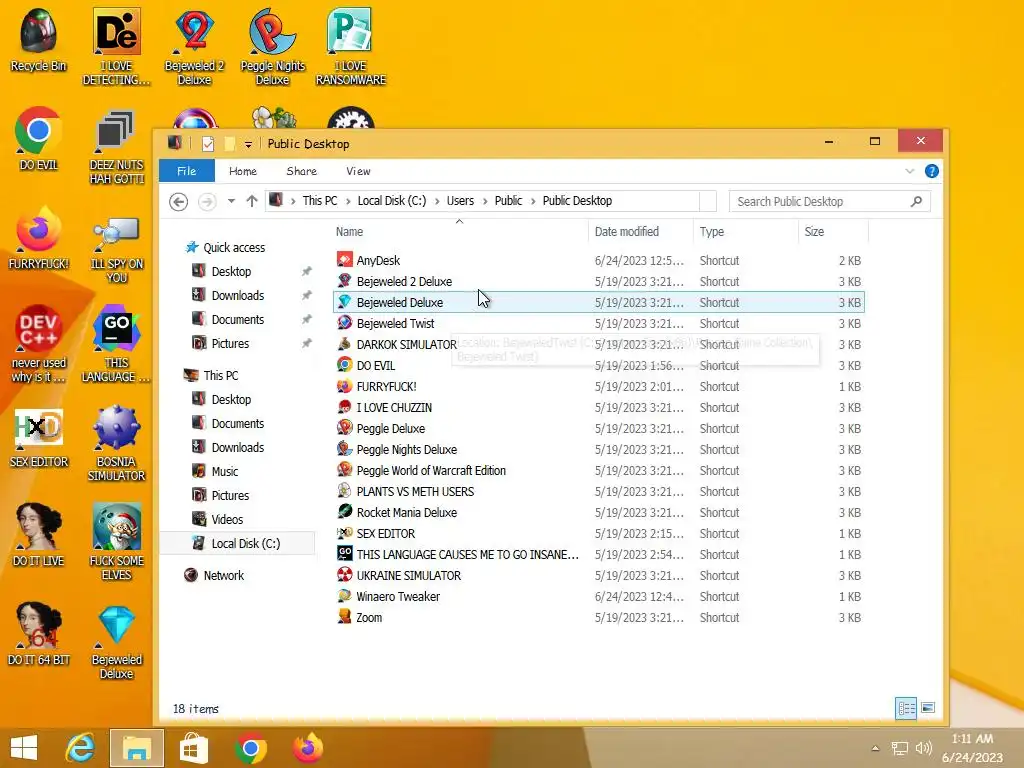The image size is (1024, 768).
Task: Select THIS LANGUAGE CAUSES ME TO GO INSANE icon
Action: (x=344, y=554)
